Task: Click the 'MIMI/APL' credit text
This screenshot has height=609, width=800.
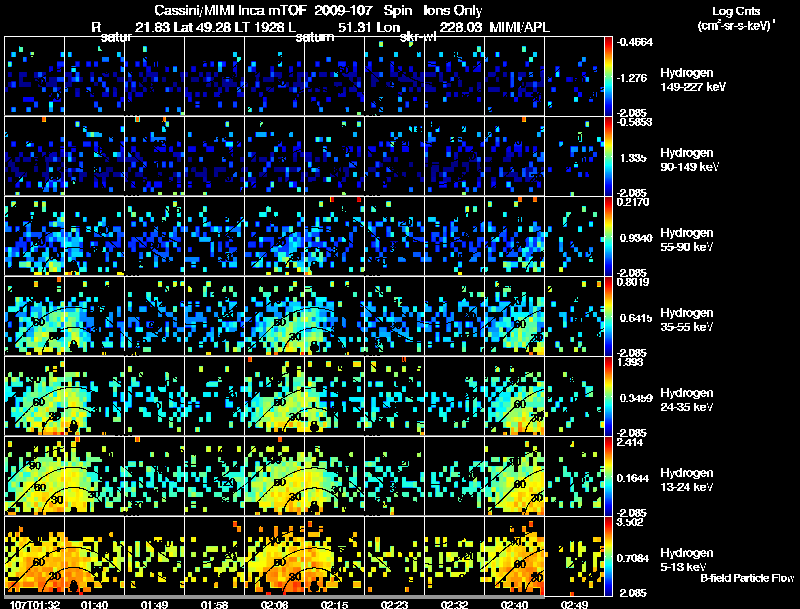Action: (x=519, y=27)
